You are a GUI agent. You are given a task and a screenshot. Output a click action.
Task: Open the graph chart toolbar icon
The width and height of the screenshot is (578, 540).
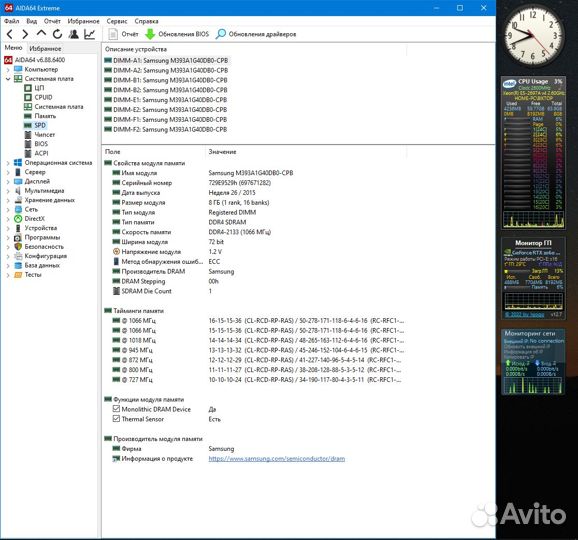coord(90,34)
